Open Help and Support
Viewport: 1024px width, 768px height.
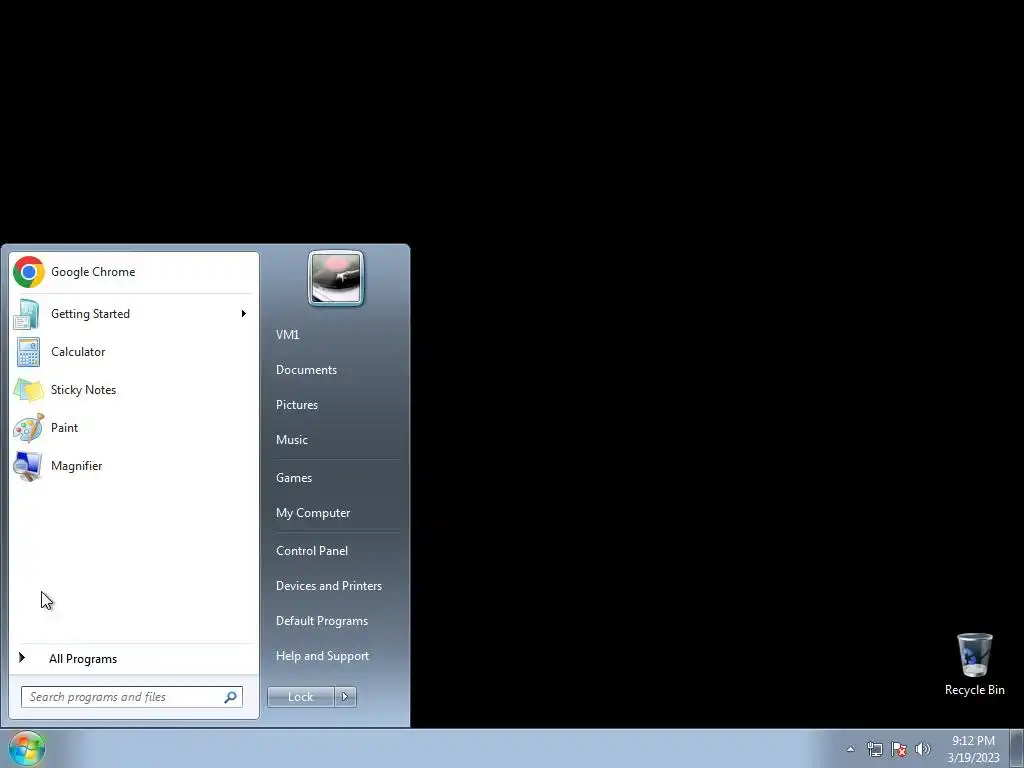click(323, 656)
